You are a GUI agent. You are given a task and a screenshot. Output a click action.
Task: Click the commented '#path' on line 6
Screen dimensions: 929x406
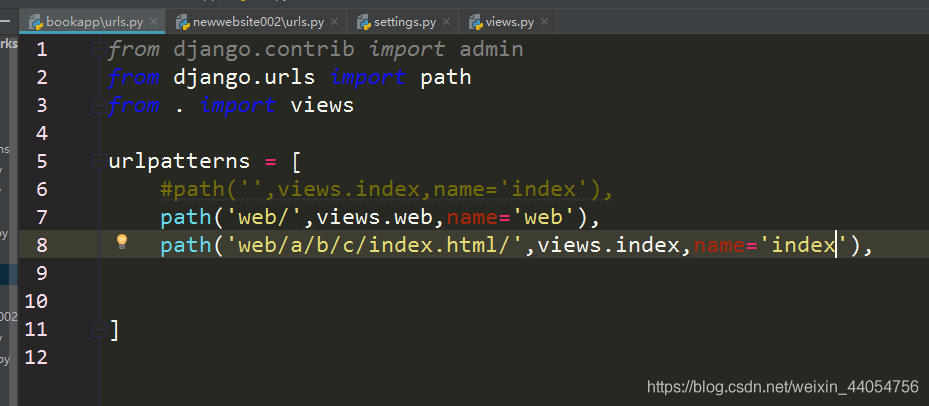click(192, 190)
